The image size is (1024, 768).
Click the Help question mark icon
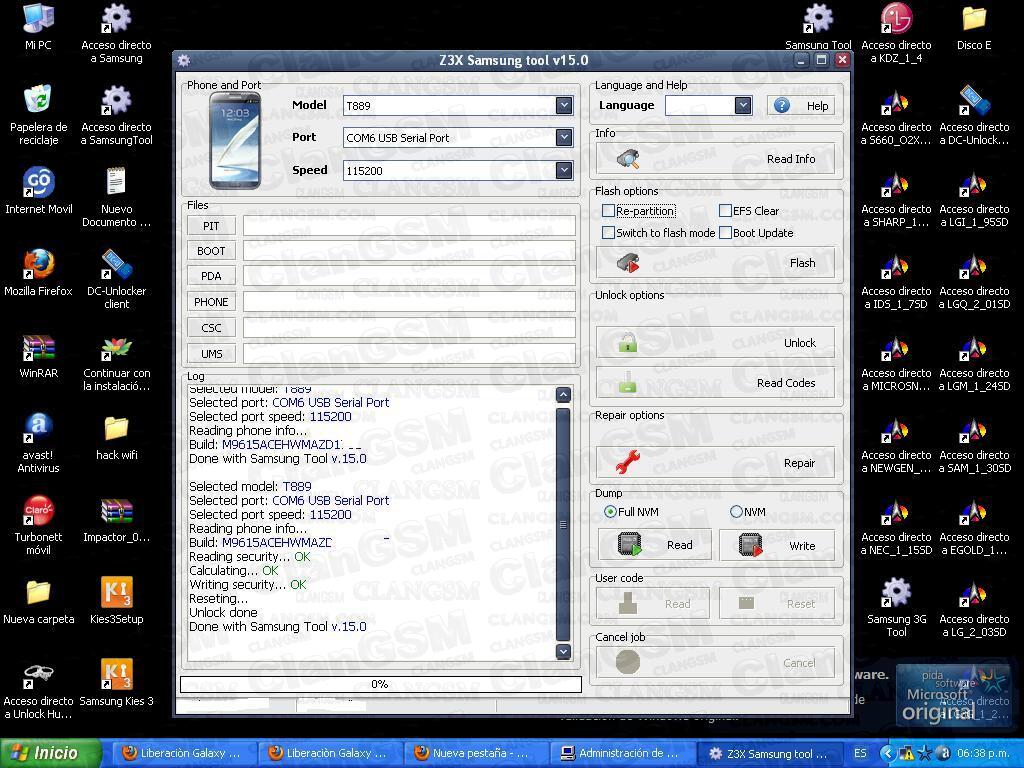[782, 105]
